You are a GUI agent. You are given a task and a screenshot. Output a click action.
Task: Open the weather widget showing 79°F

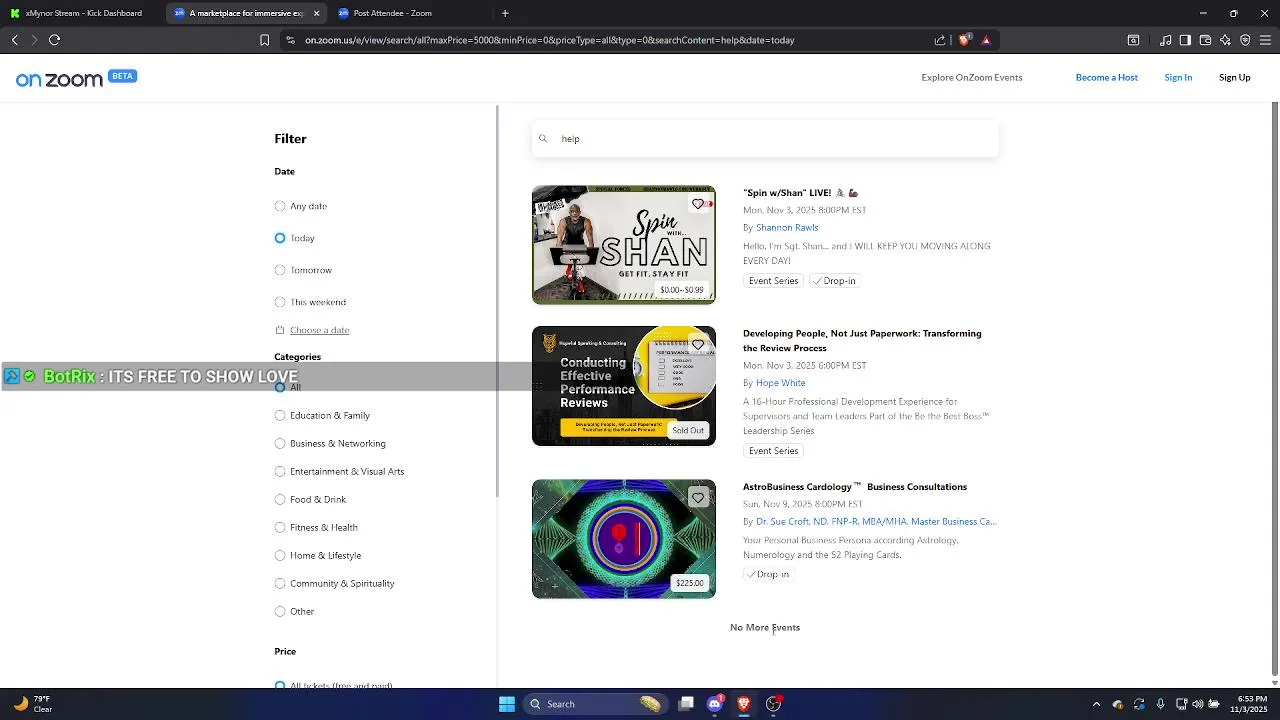(x=32, y=704)
